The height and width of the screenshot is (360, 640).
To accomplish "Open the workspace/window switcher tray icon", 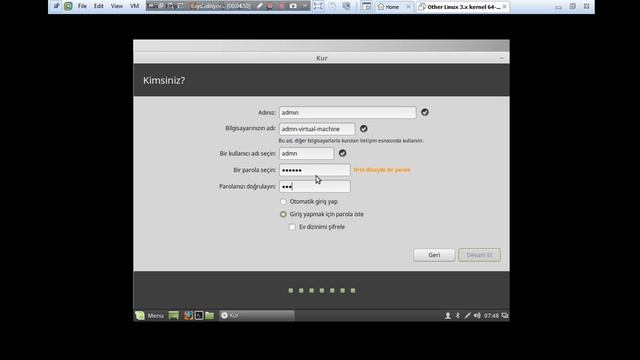I will [x=505, y=316].
